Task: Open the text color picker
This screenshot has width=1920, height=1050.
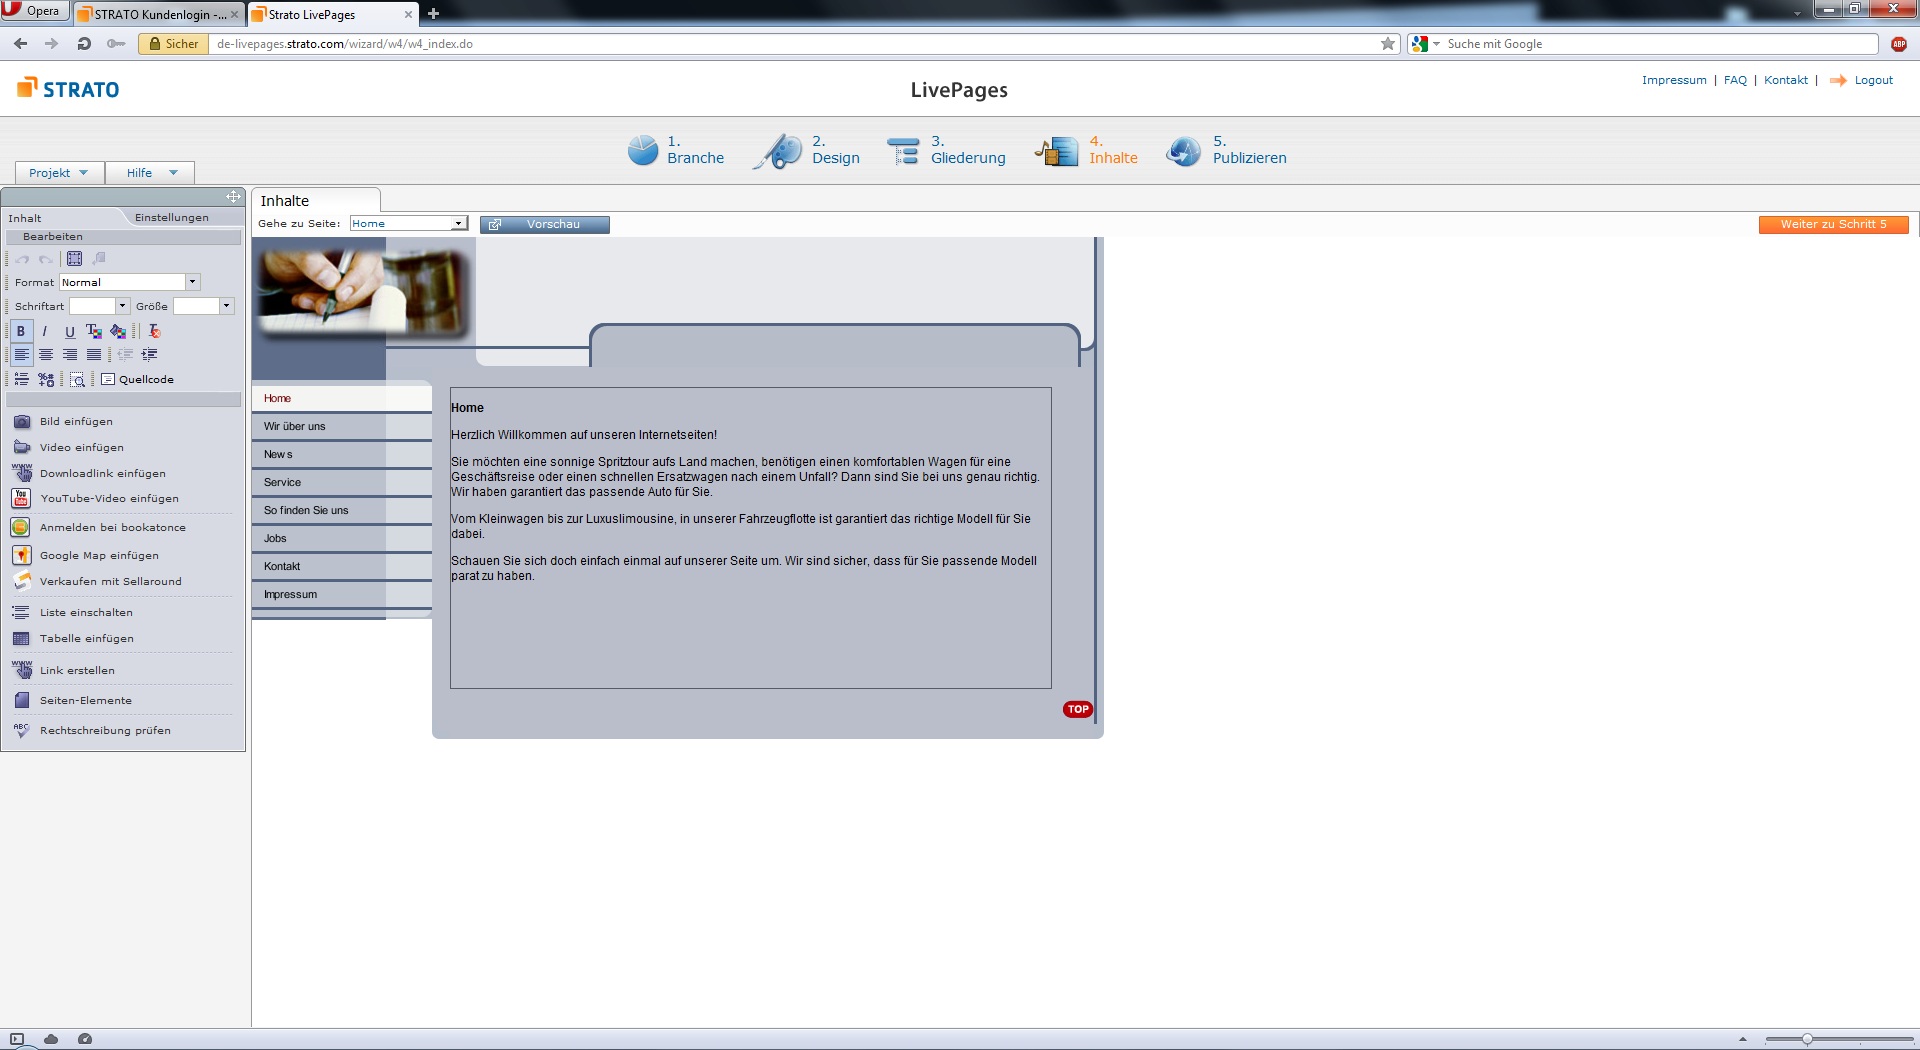Action: 94,331
